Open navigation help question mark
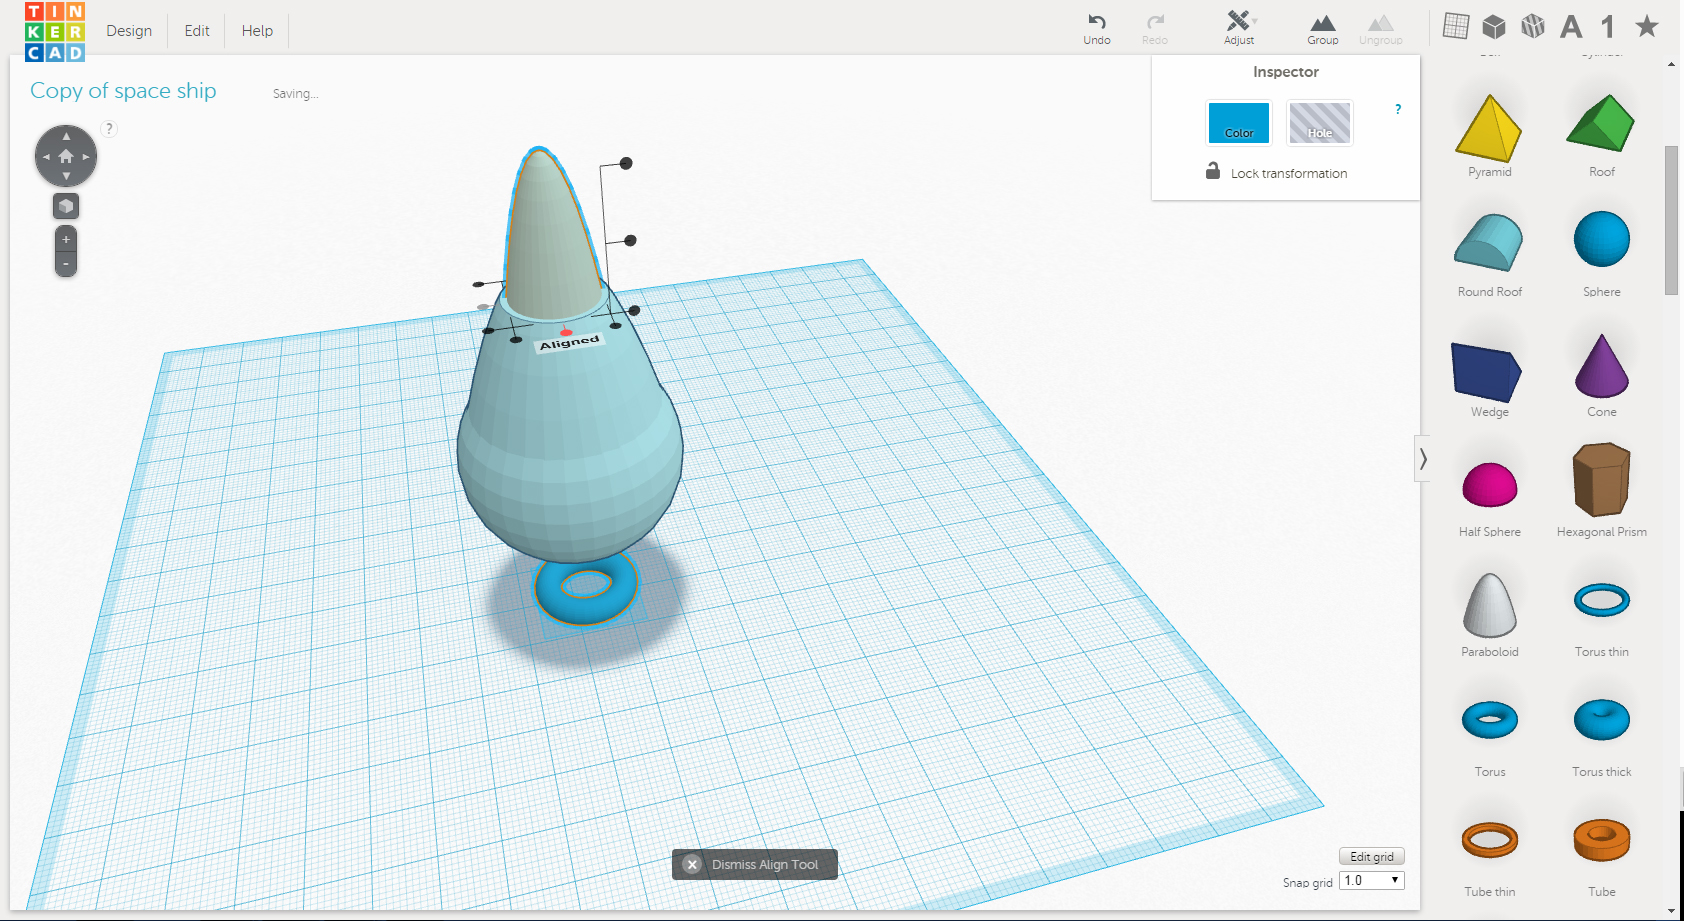1684x921 pixels. click(110, 128)
